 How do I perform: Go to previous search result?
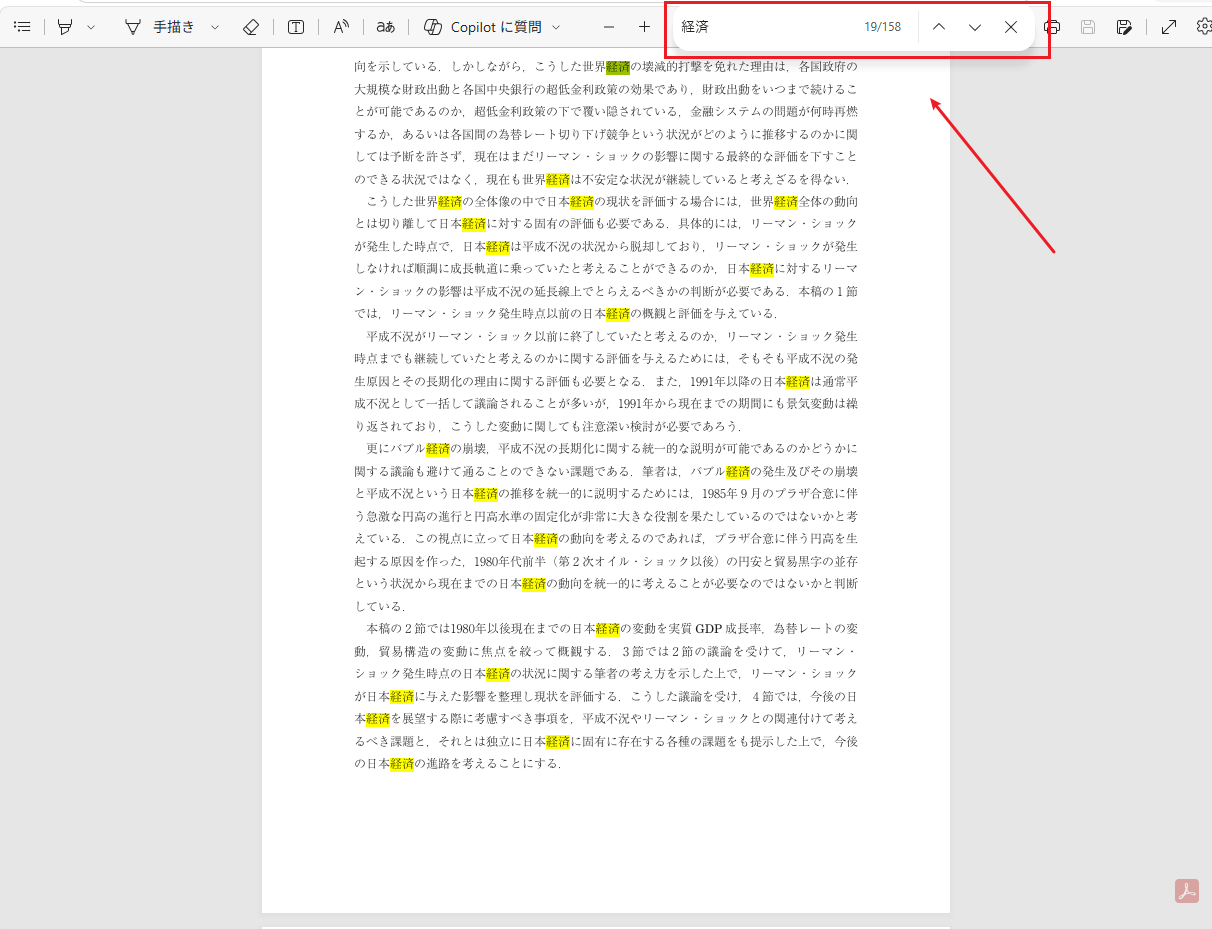[x=938, y=27]
